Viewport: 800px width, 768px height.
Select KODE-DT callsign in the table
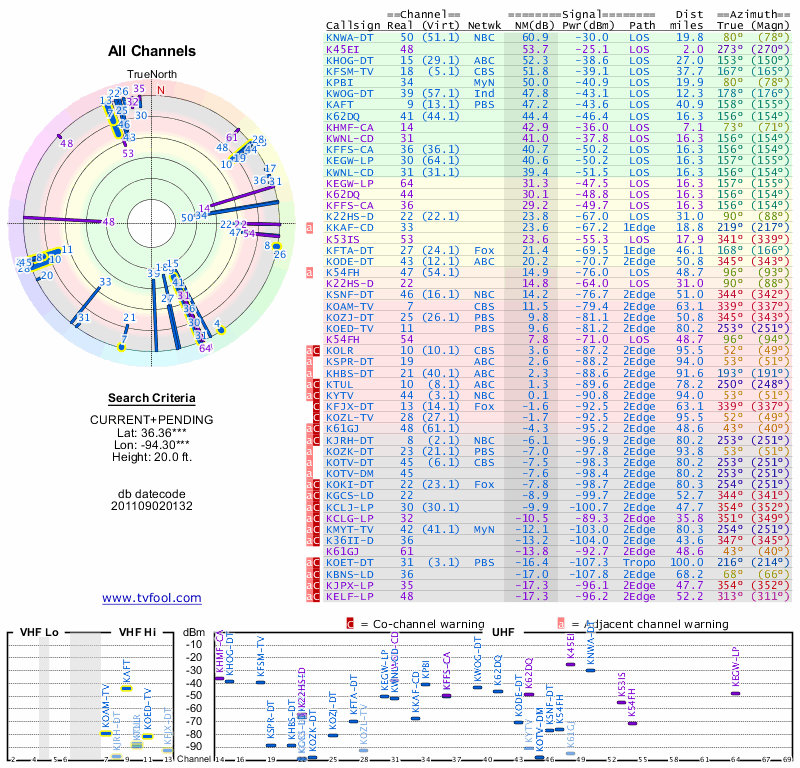pyautogui.click(x=349, y=262)
